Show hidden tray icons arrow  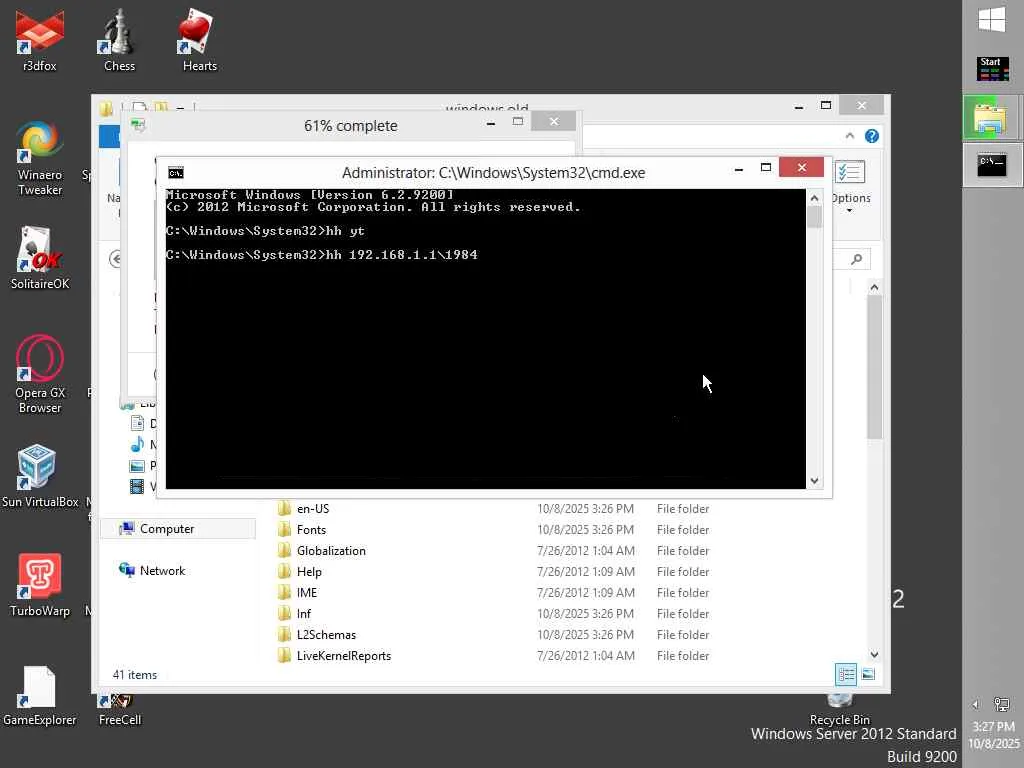(x=975, y=704)
